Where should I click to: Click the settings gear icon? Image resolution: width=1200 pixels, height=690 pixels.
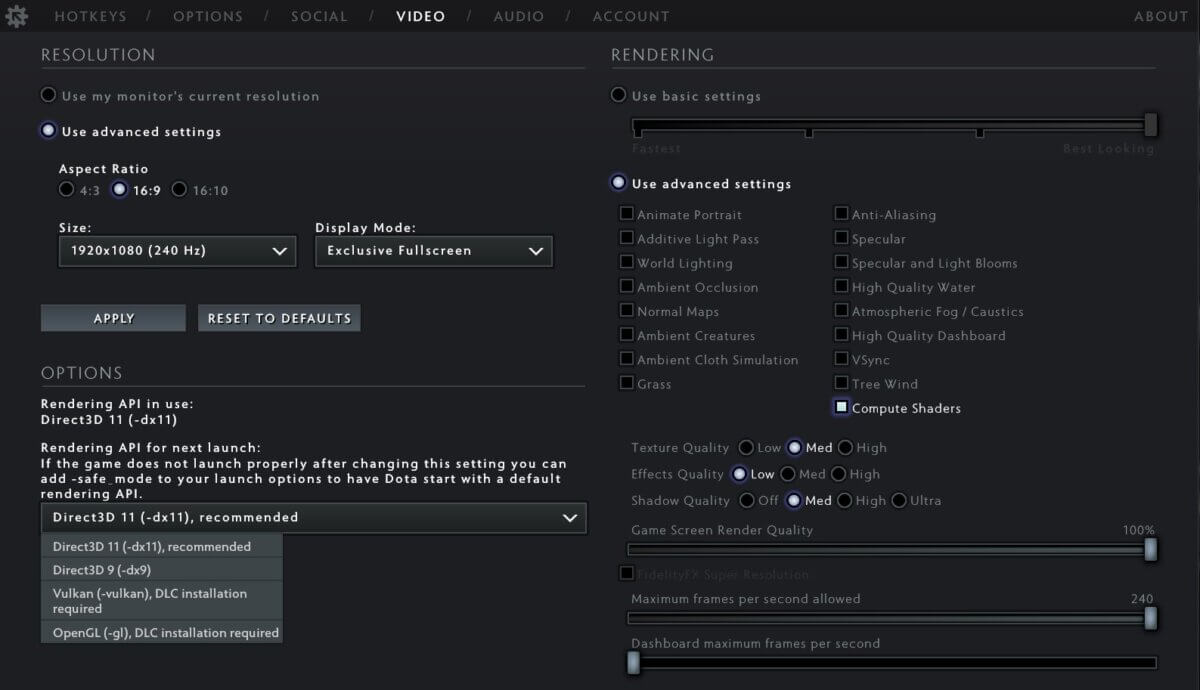[x=17, y=16]
